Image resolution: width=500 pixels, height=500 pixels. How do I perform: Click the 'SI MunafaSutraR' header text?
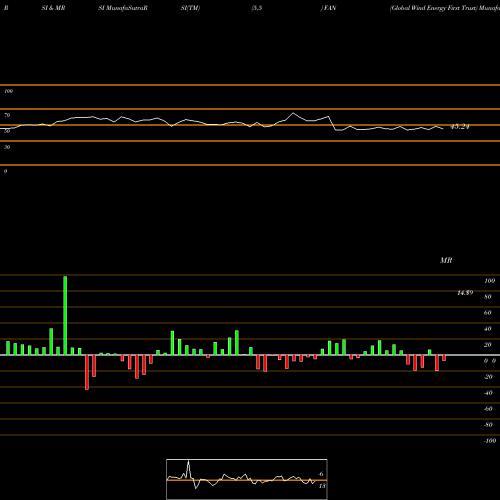tap(123, 8)
